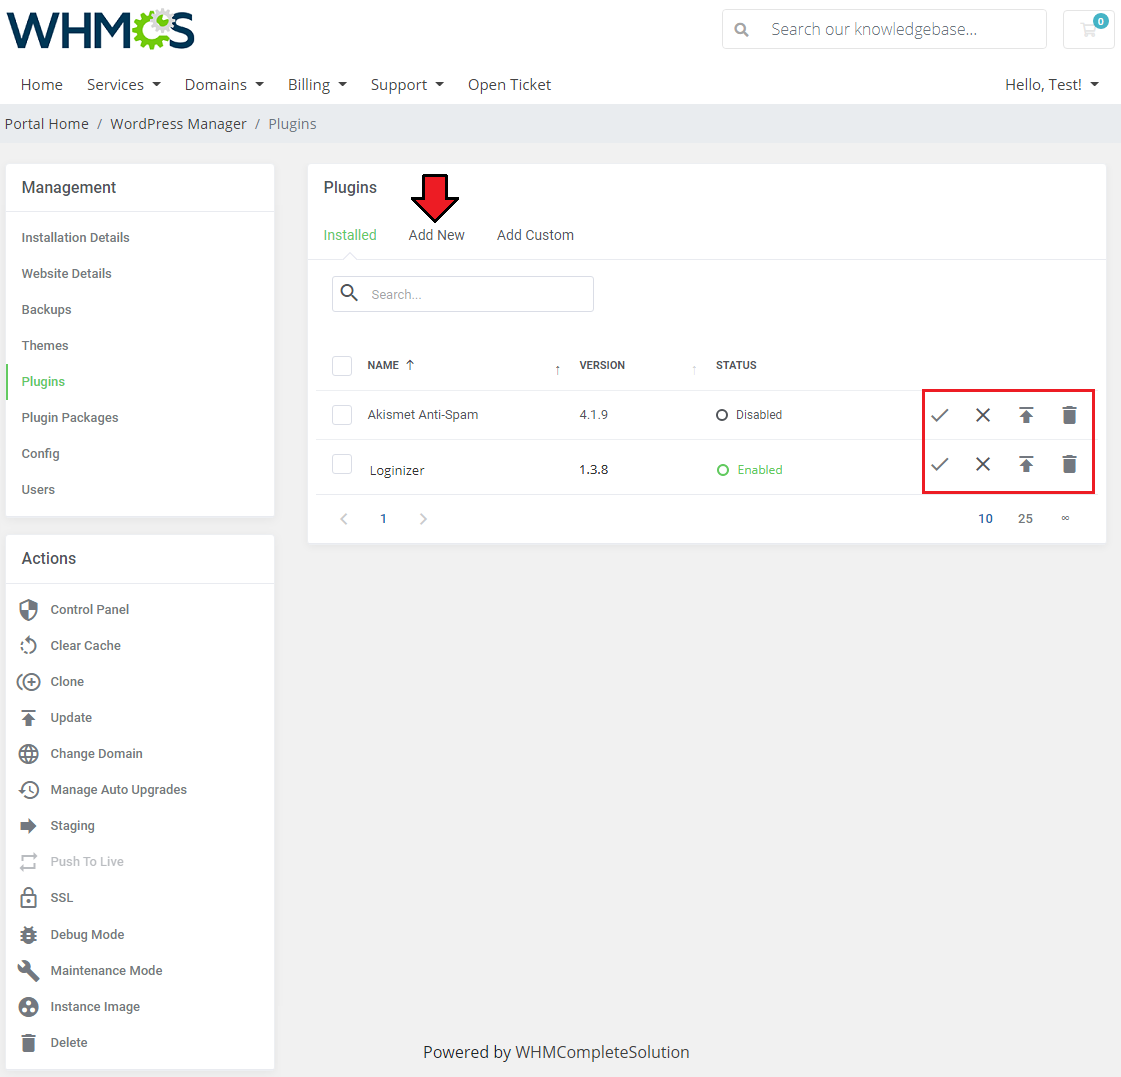Activate the Loginizer plugin checkmark icon
Screen dimensions: 1121x1077
939,464
